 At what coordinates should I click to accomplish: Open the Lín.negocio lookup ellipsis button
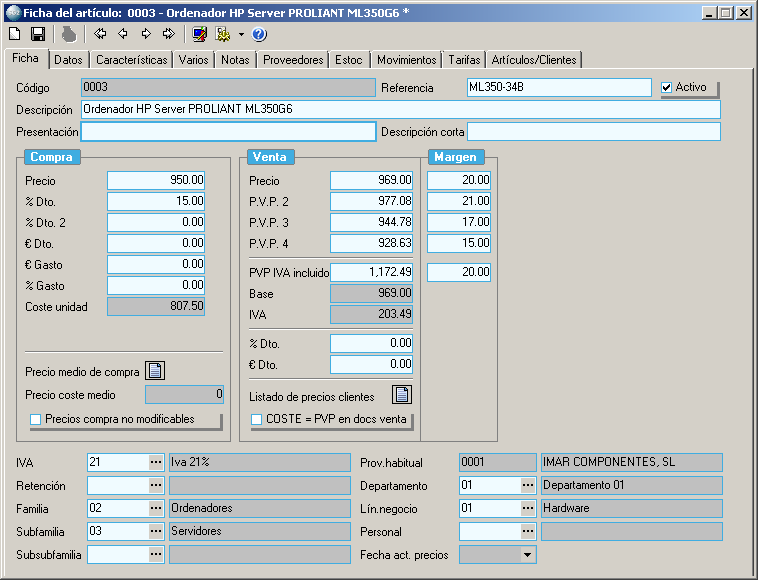[528, 508]
